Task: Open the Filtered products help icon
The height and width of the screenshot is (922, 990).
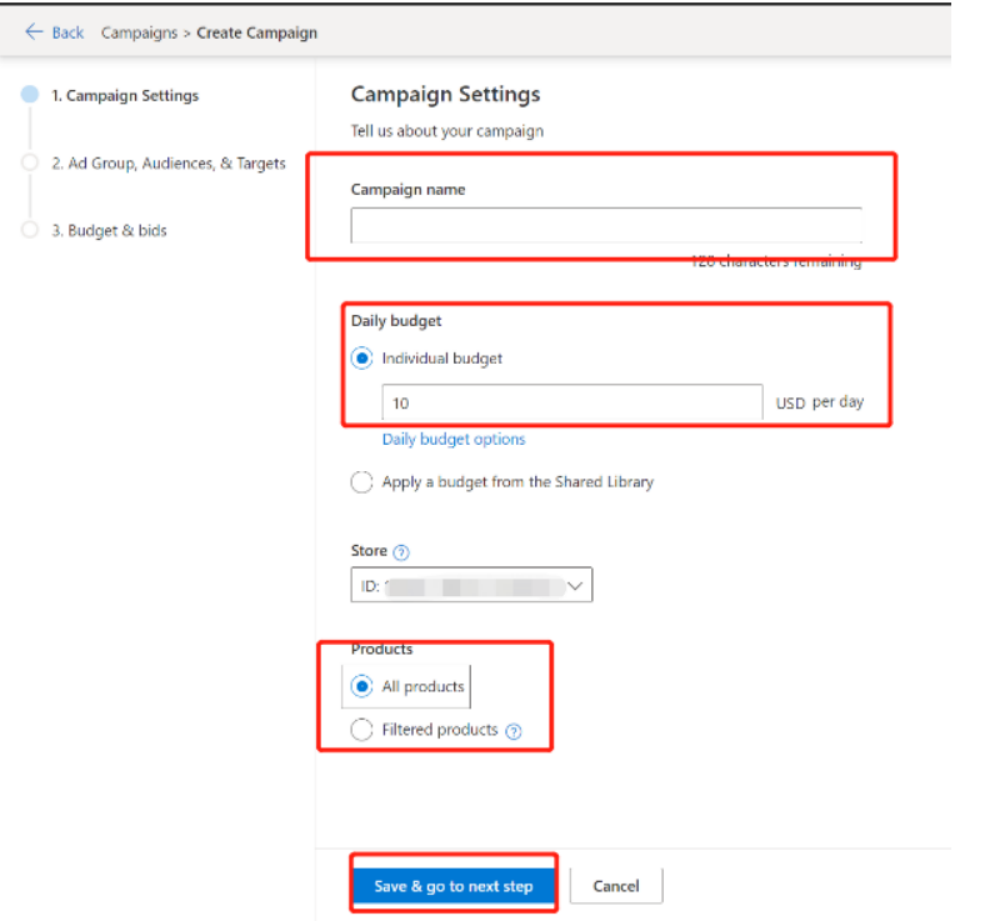Action: point(514,731)
